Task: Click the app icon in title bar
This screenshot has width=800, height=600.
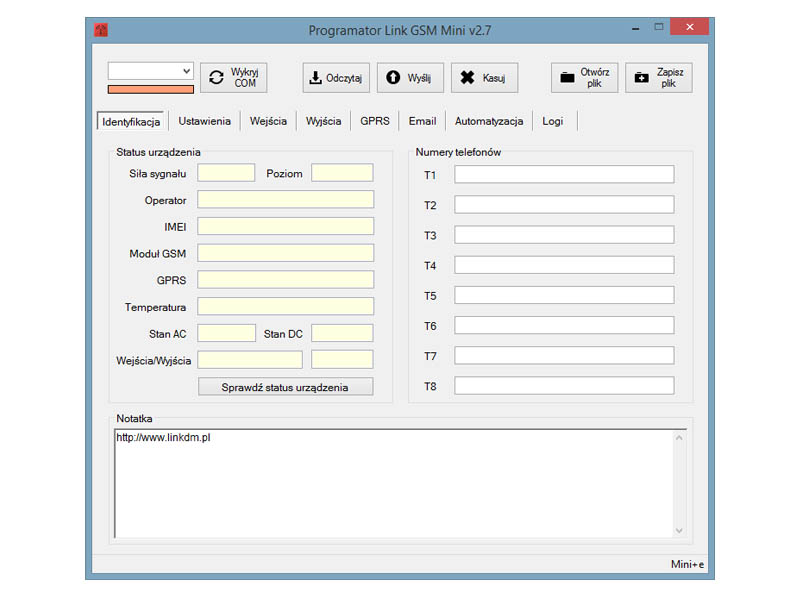Action: [101, 30]
